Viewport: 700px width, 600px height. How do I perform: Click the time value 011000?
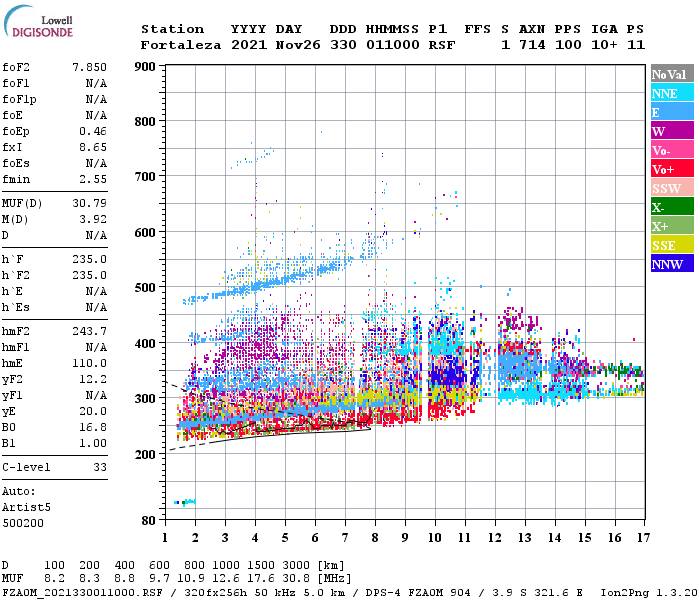(x=393, y=45)
